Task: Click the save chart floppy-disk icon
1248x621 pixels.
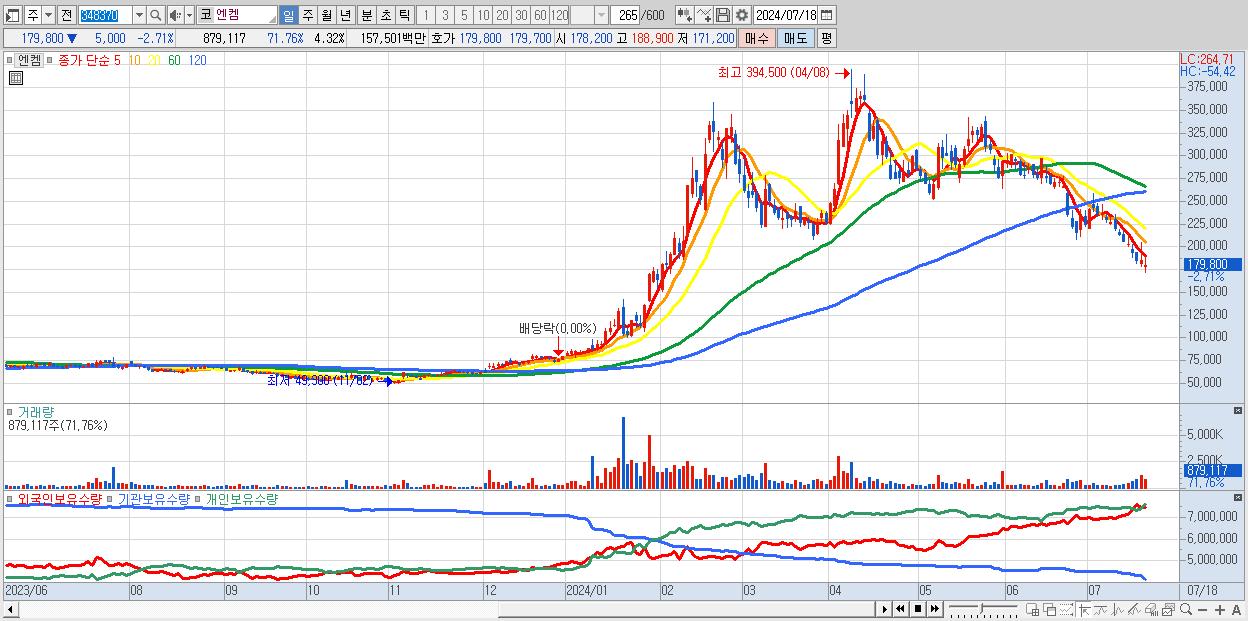Action: [722, 15]
